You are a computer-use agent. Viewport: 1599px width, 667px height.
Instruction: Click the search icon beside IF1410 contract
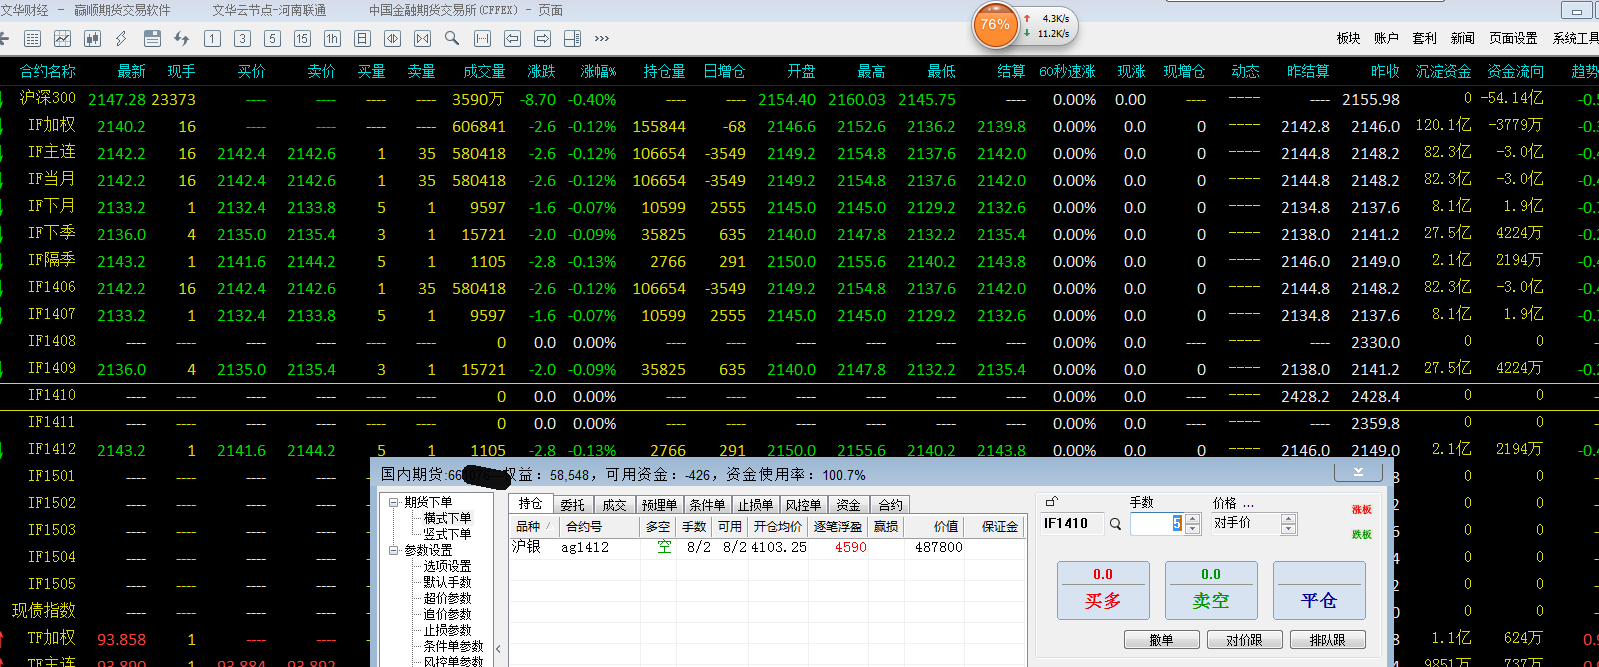[1115, 524]
